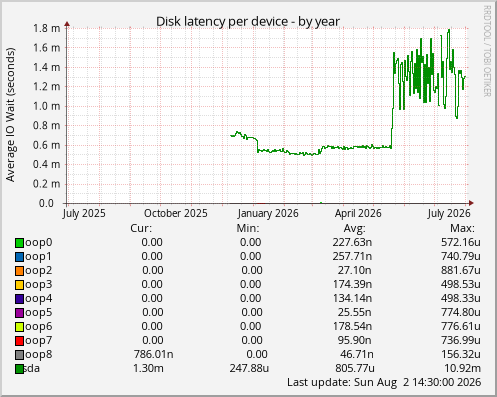Click the oop2 orange legend swatch
The height and width of the screenshot is (397, 497).
pyautogui.click(x=19, y=271)
